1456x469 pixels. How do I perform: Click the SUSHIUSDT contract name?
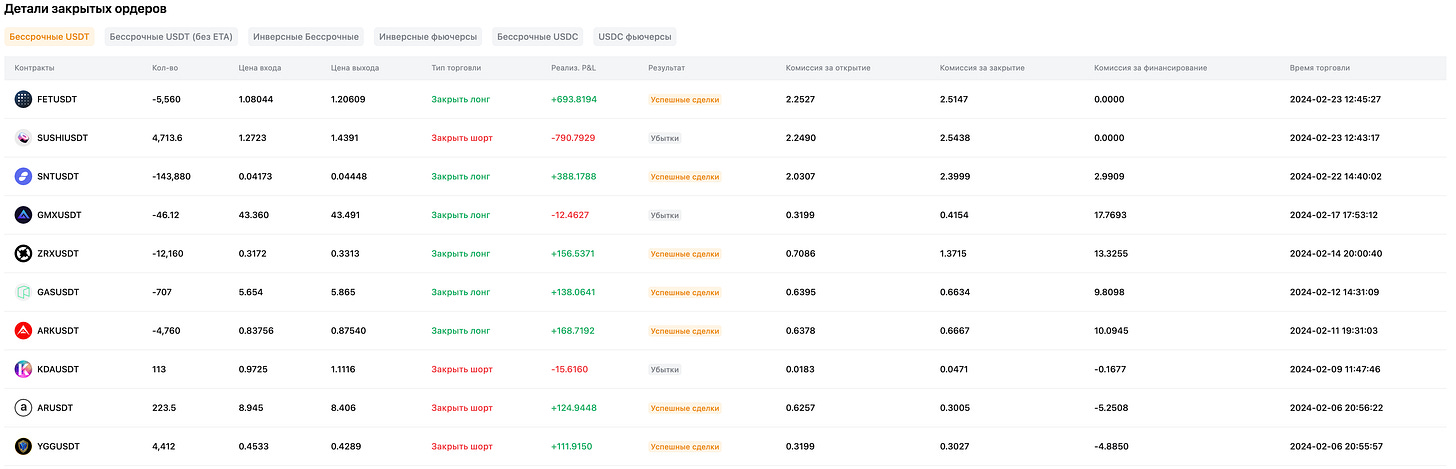[62, 138]
